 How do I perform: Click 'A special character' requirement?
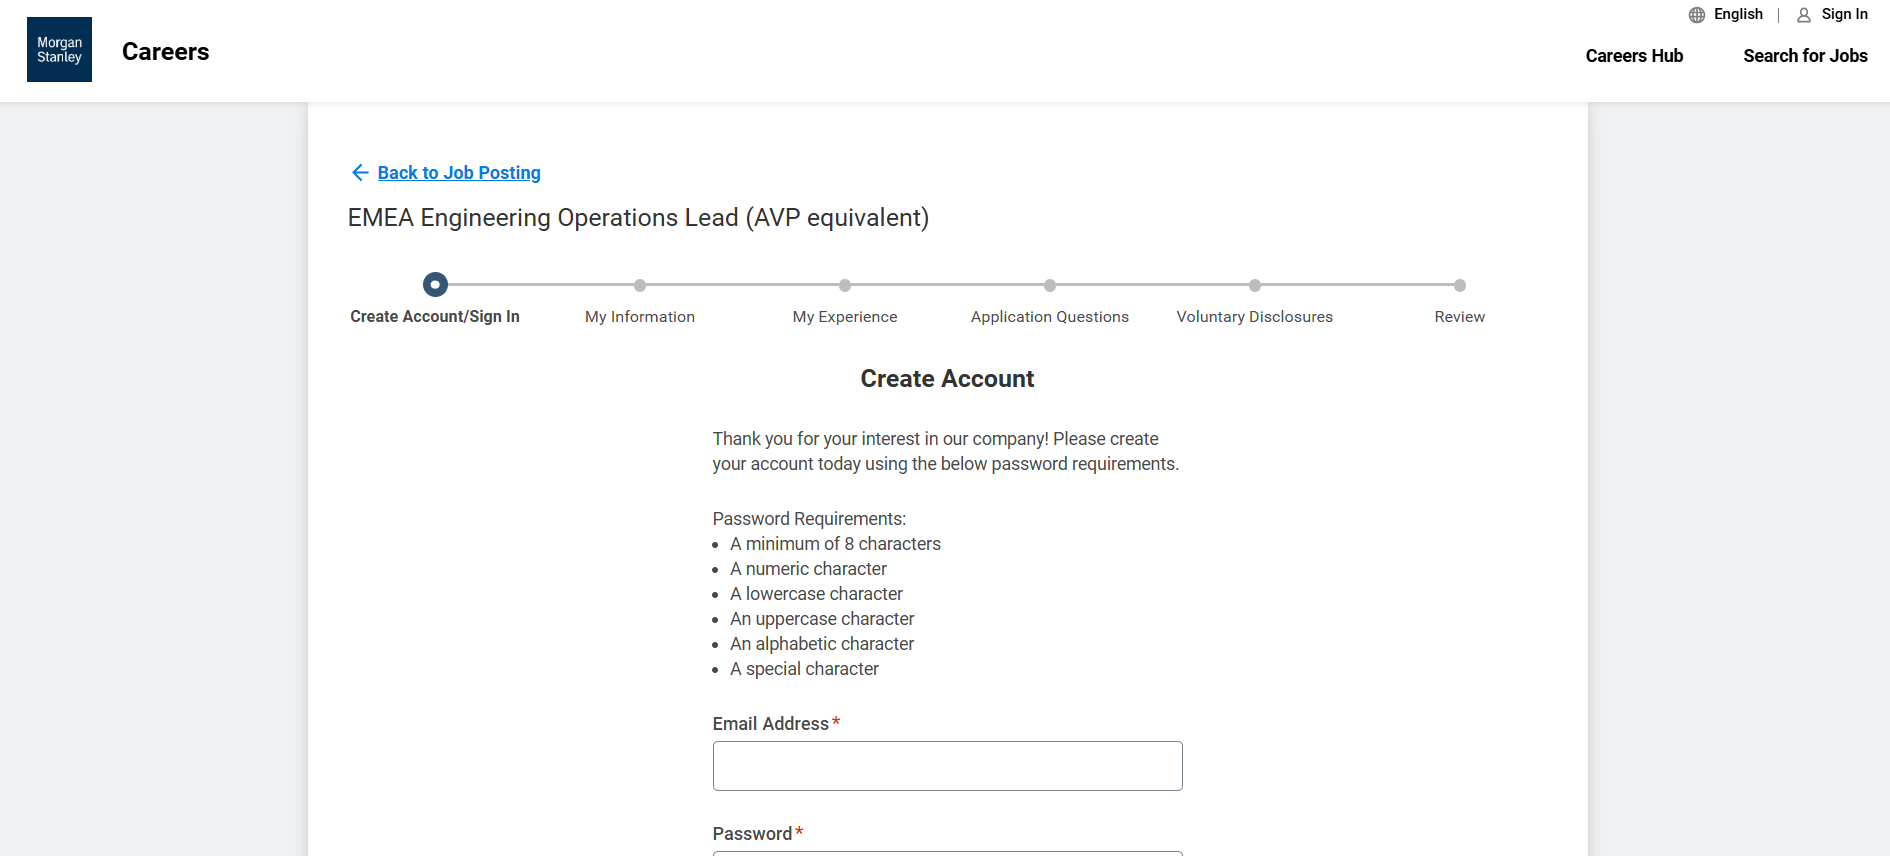pos(804,669)
